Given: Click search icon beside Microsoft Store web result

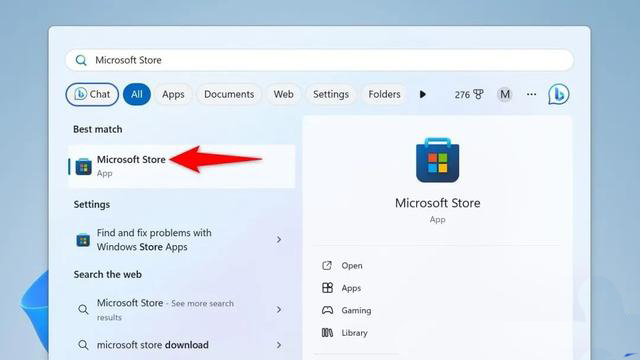Looking at the screenshot, I should coord(83,309).
